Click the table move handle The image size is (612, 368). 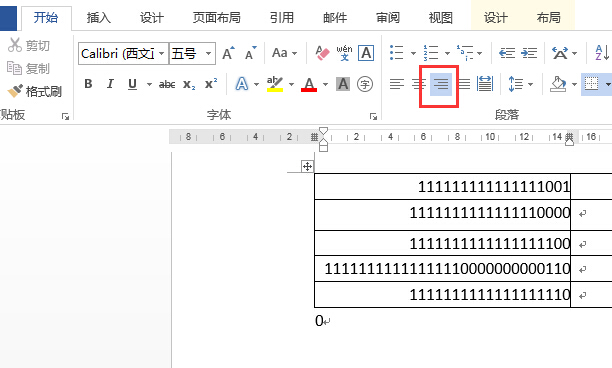(307, 167)
